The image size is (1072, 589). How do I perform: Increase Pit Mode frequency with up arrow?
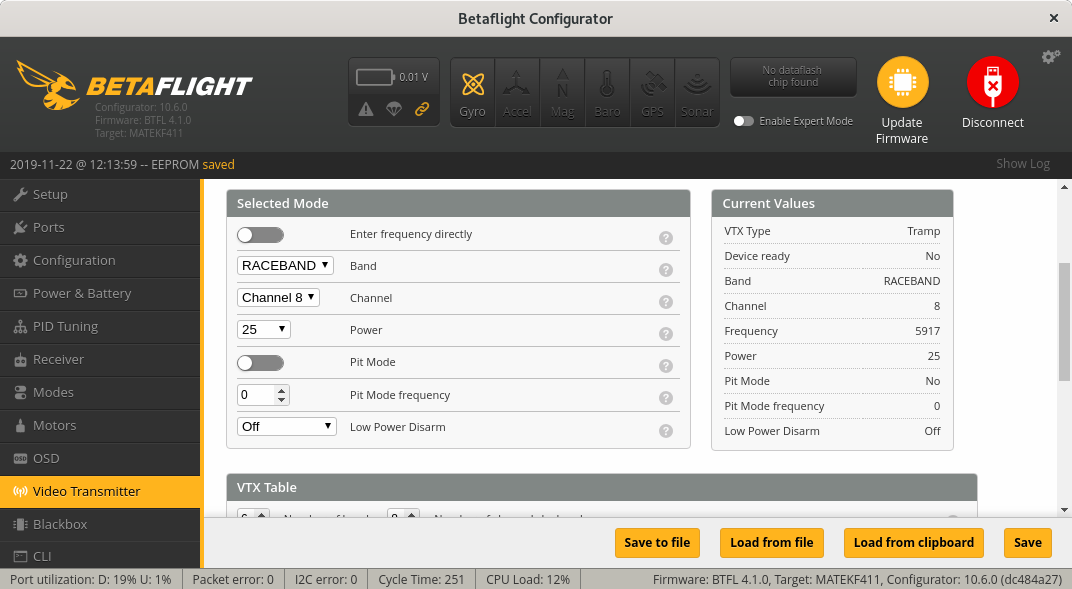[x=282, y=391]
